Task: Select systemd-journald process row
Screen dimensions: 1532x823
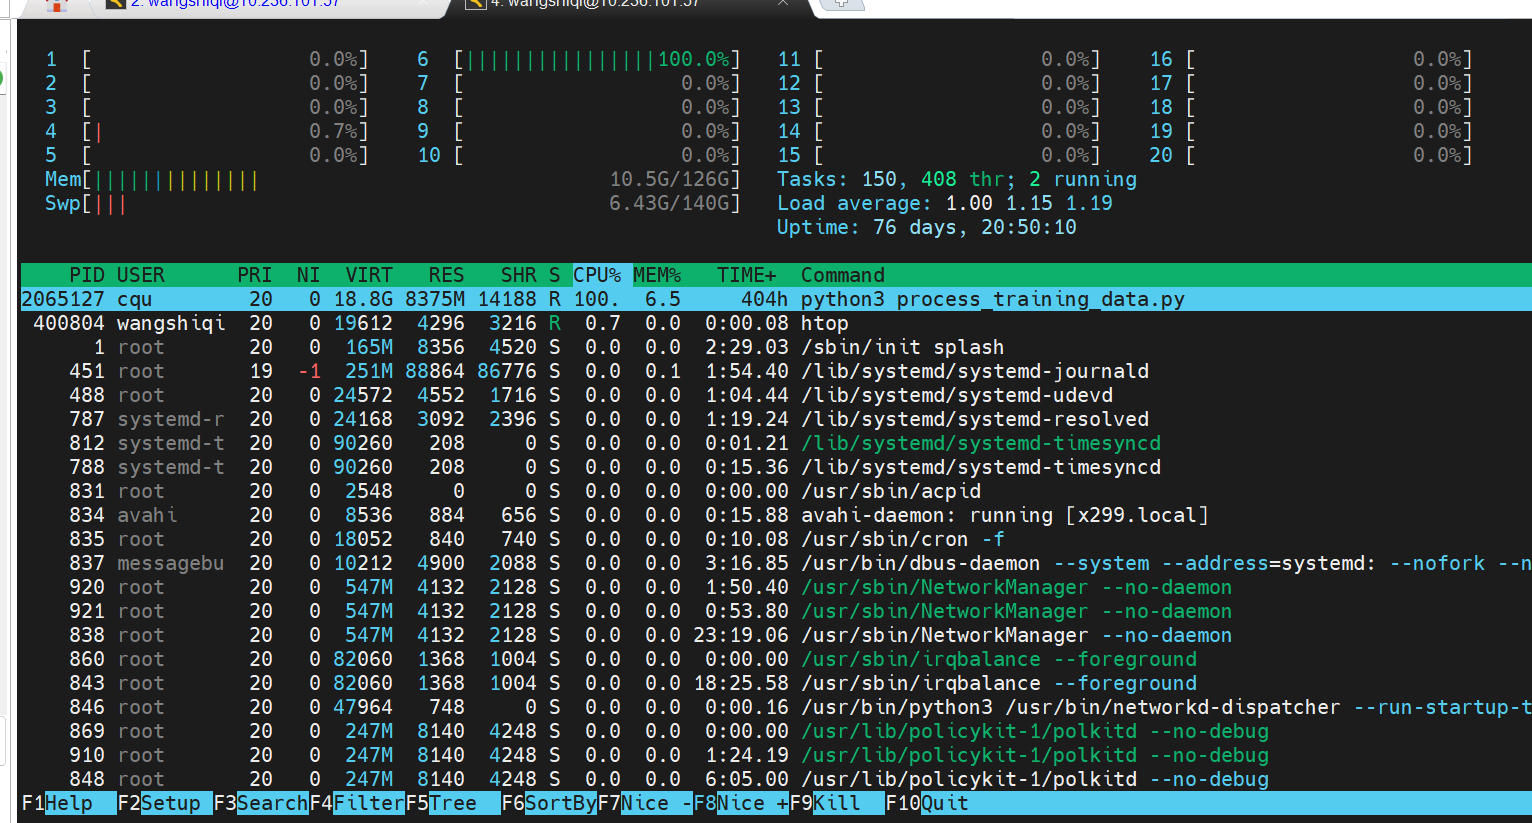Action: [776, 371]
